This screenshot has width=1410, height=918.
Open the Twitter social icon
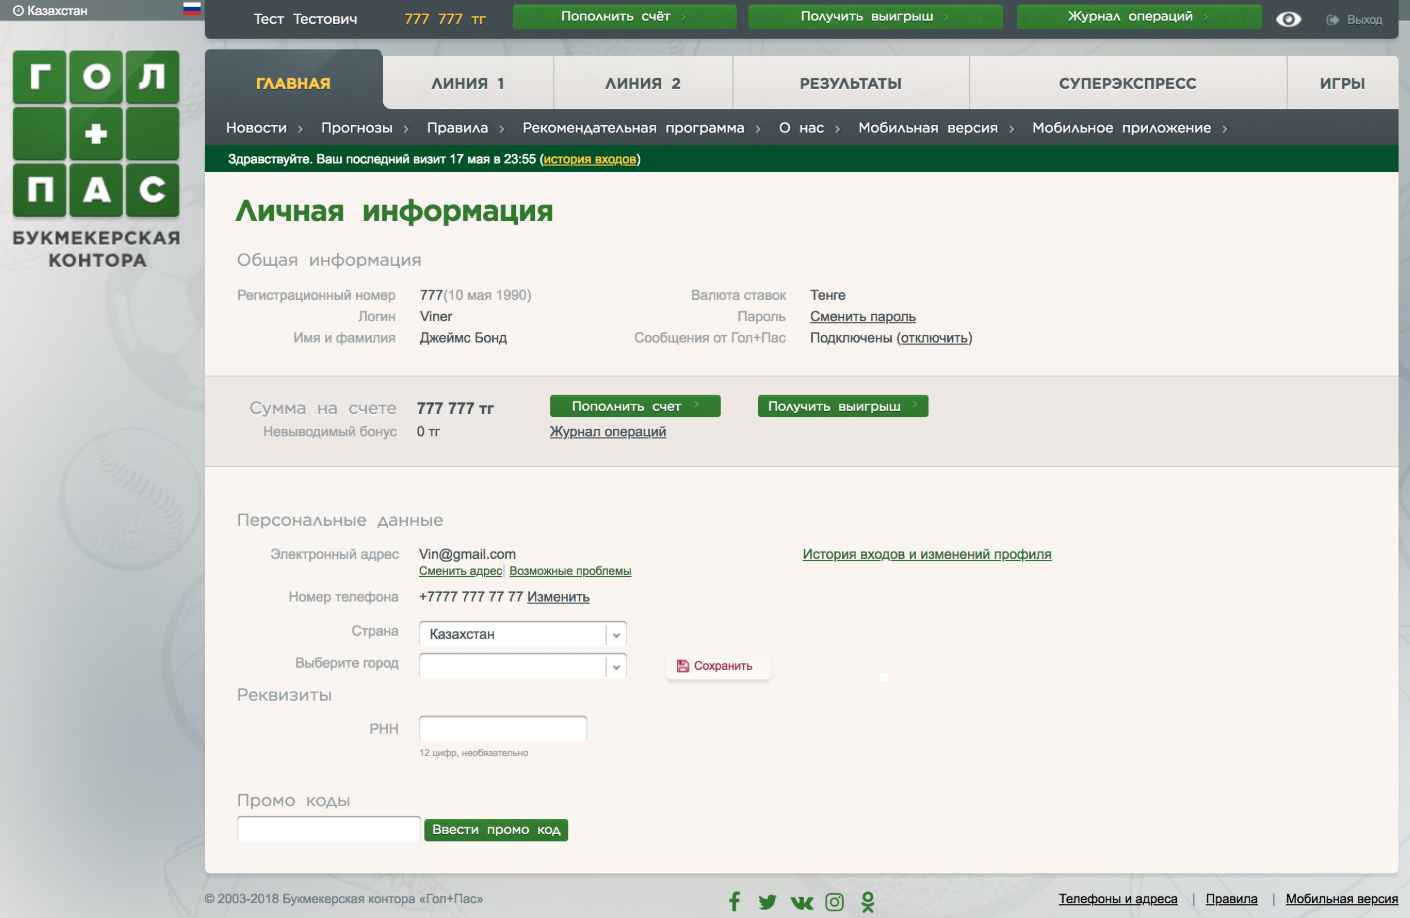point(767,902)
